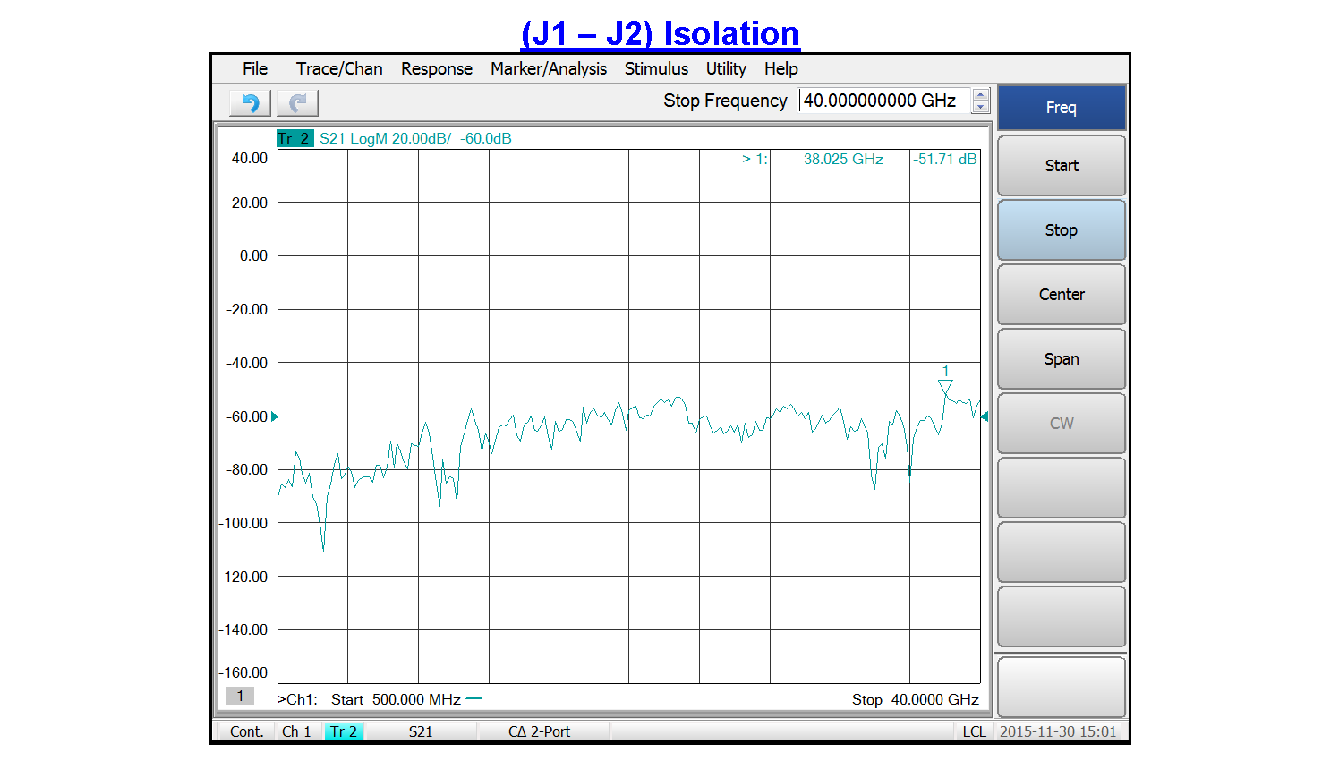Image resolution: width=1341 pixels, height=762 pixels.
Task: Open the Trace/Chan menu
Action: 340,69
